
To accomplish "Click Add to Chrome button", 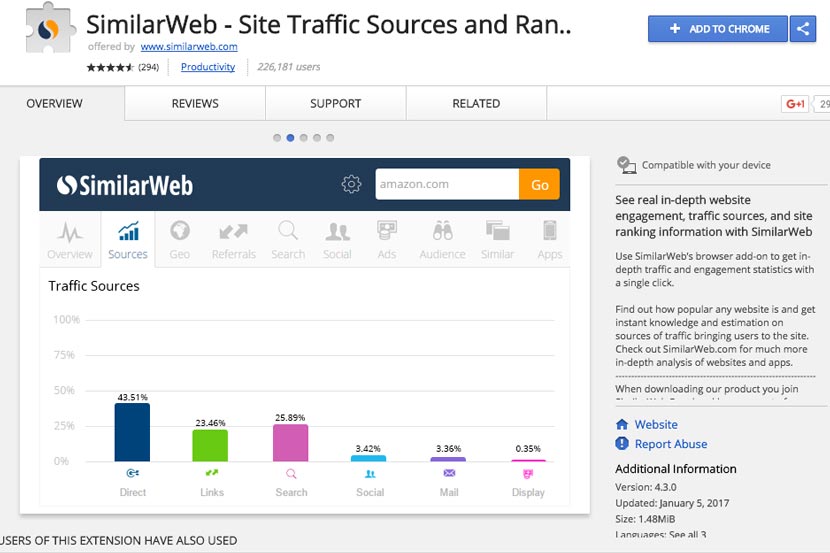I will tap(718, 29).
